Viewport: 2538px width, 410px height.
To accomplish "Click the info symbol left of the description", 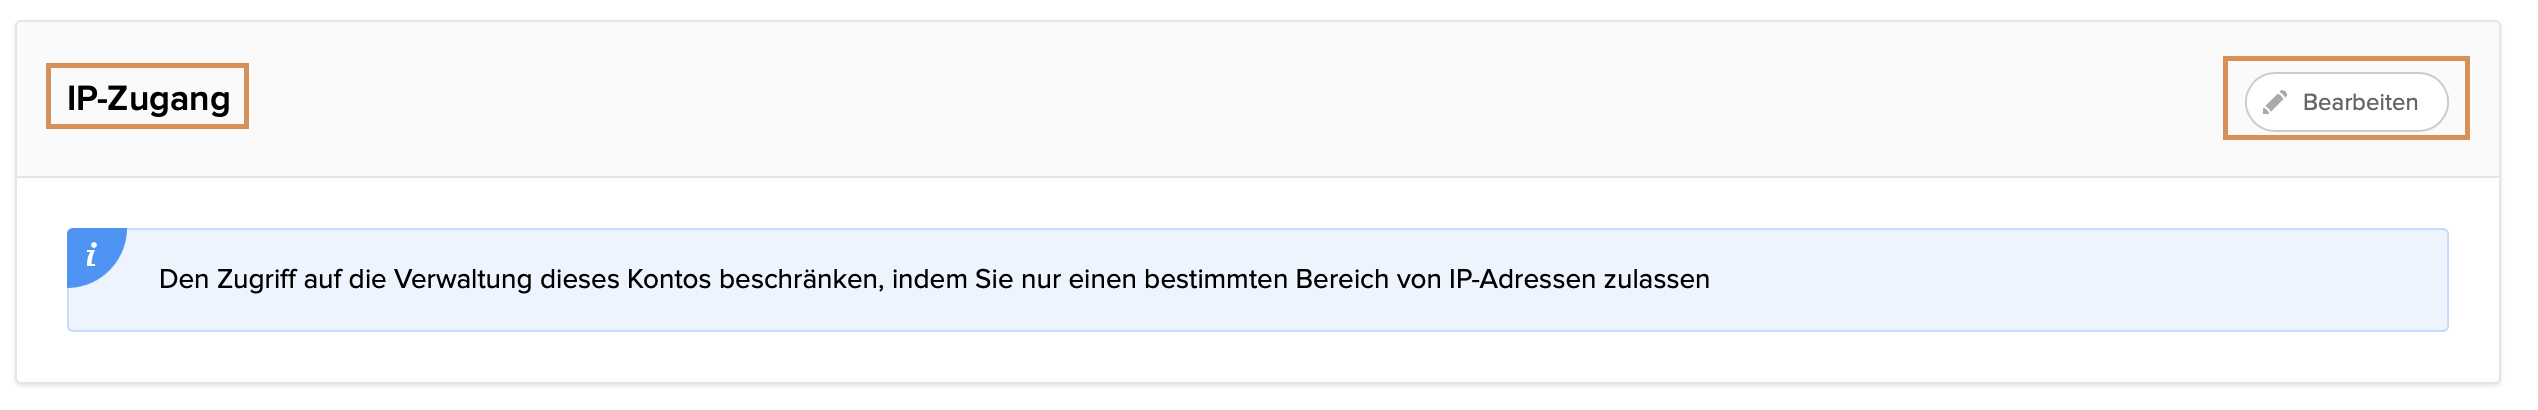I will click(92, 255).
